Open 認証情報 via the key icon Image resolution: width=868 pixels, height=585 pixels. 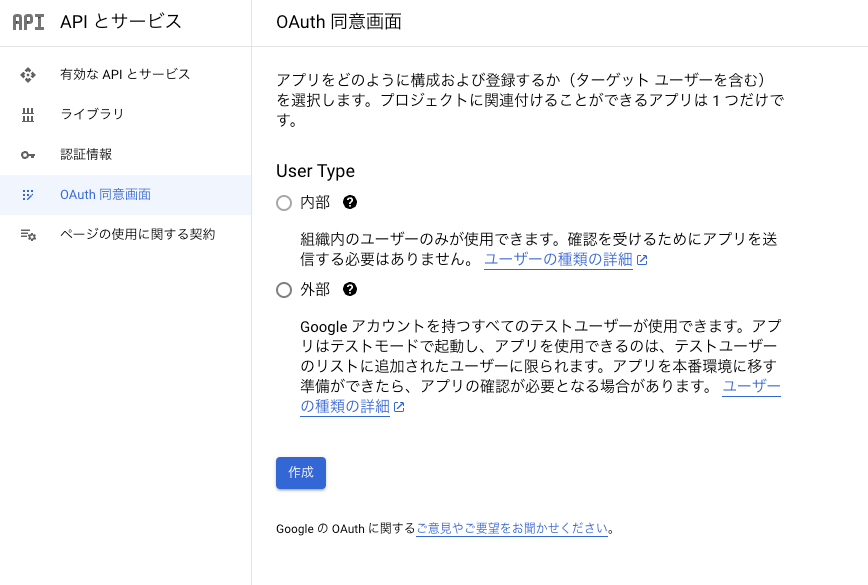[29, 154]
